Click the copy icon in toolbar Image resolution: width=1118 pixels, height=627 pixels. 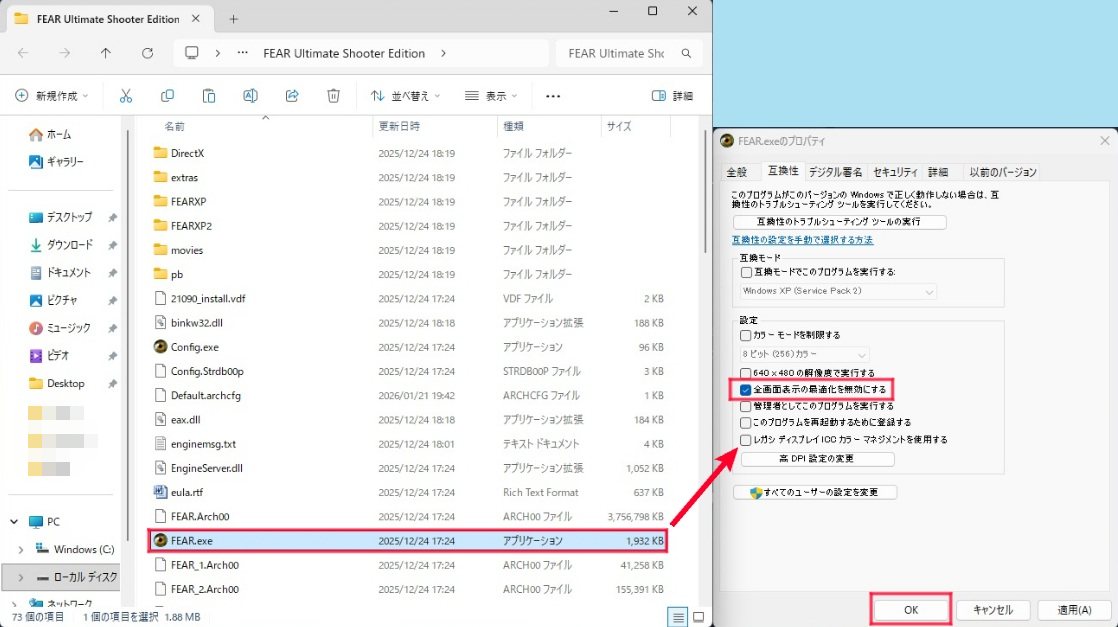tap(167, 96)
